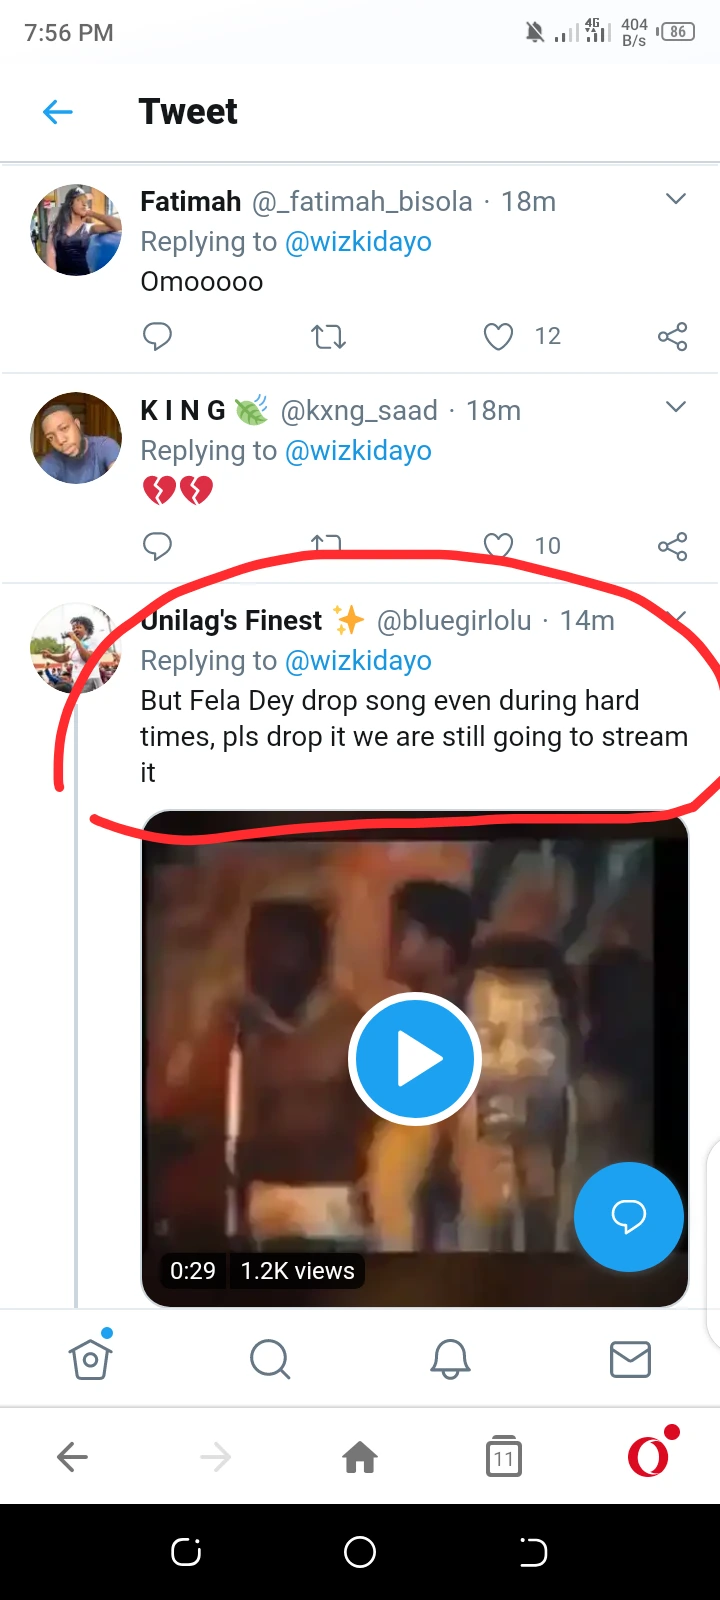Viewport: 720px width, 1600px height.
Task: Tap the back arrow beside Tweet header
Action: tap(58, 112)
